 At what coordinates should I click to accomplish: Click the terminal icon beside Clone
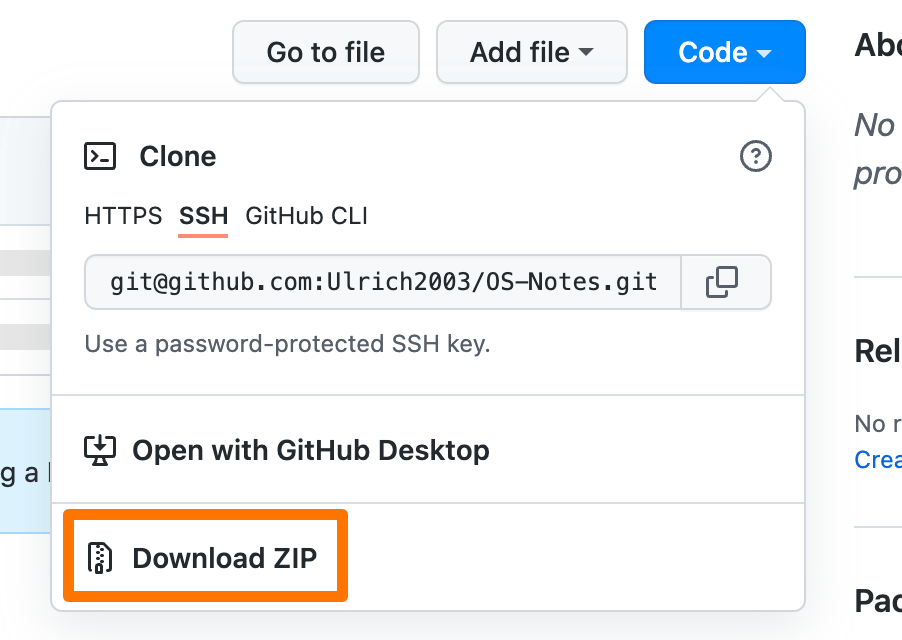[x=100, y=156]
